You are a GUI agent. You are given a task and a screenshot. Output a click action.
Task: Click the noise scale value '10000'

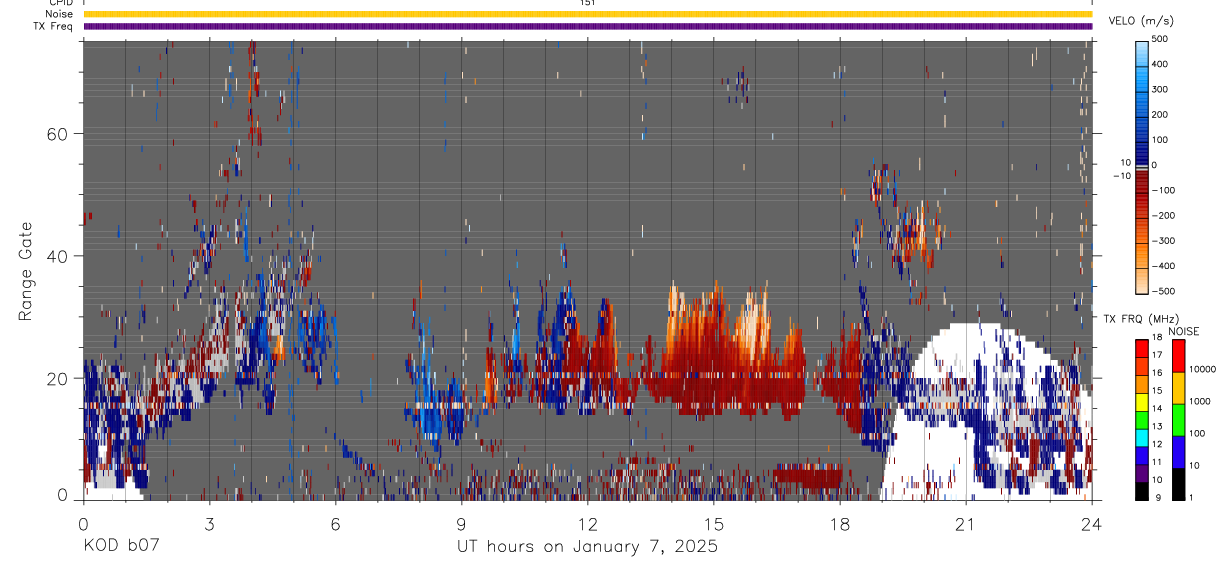point(1202,369)
